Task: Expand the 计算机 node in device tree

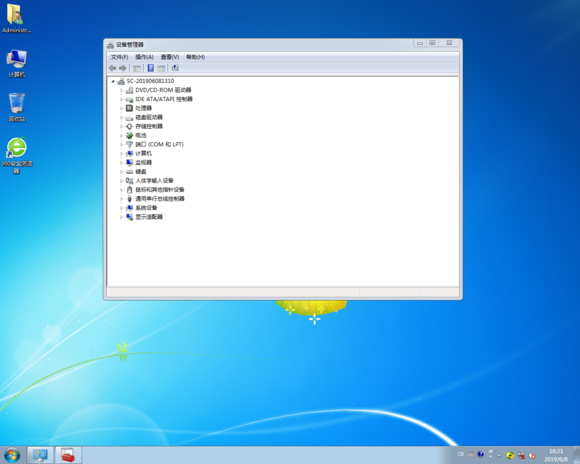Action: pos(121,154)
